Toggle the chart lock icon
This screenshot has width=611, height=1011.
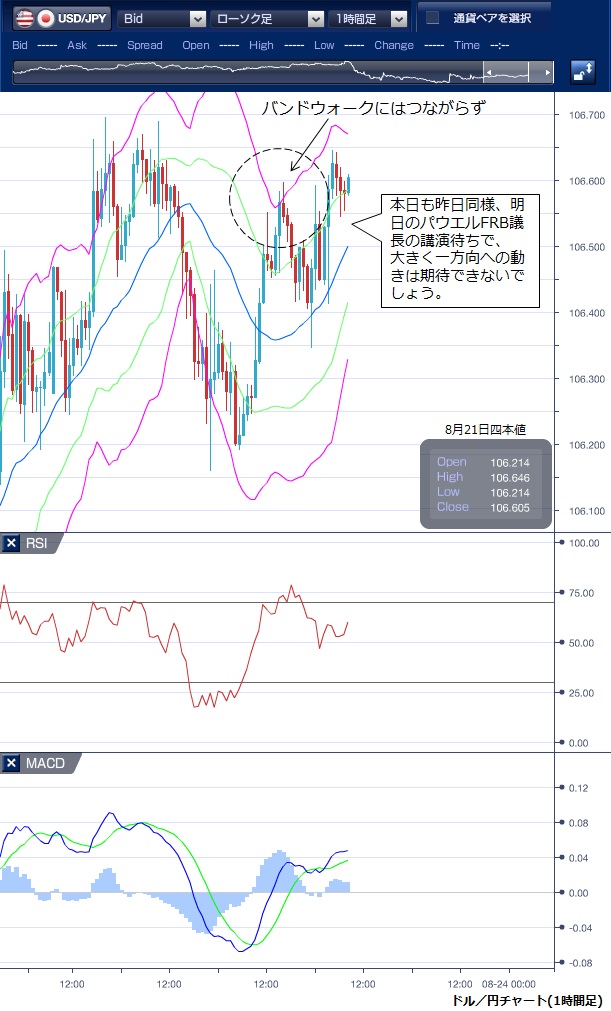[x=583, y=72]
